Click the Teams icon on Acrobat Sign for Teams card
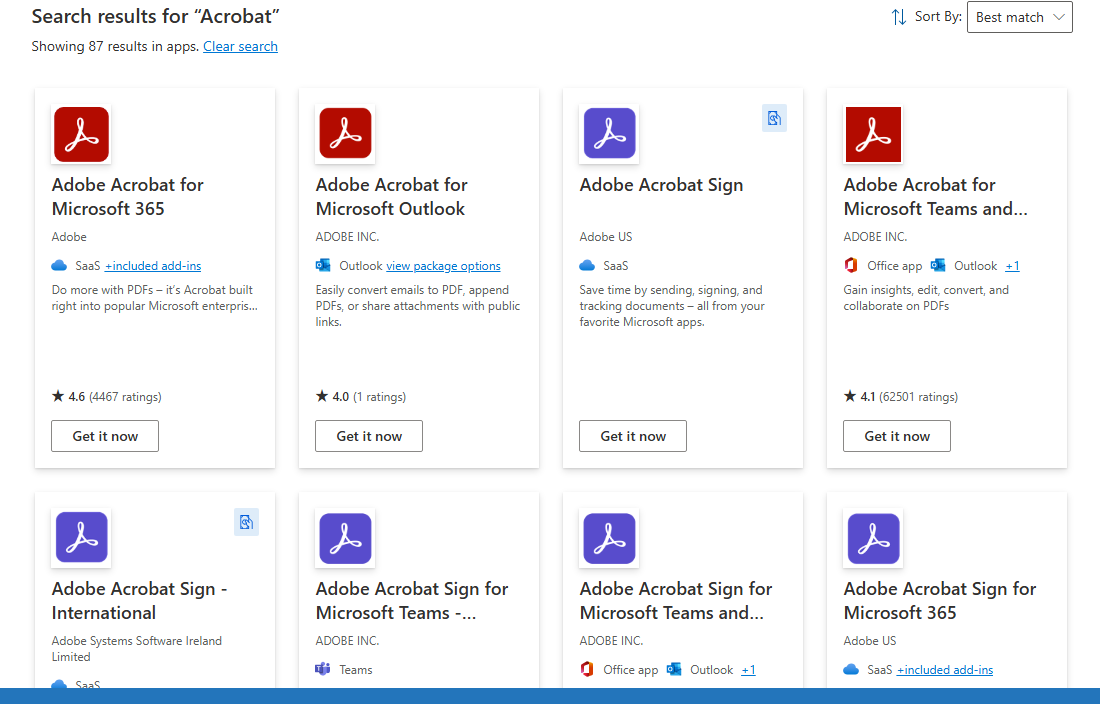This screenshot has width=1100, height=704. tap(323, 669)
